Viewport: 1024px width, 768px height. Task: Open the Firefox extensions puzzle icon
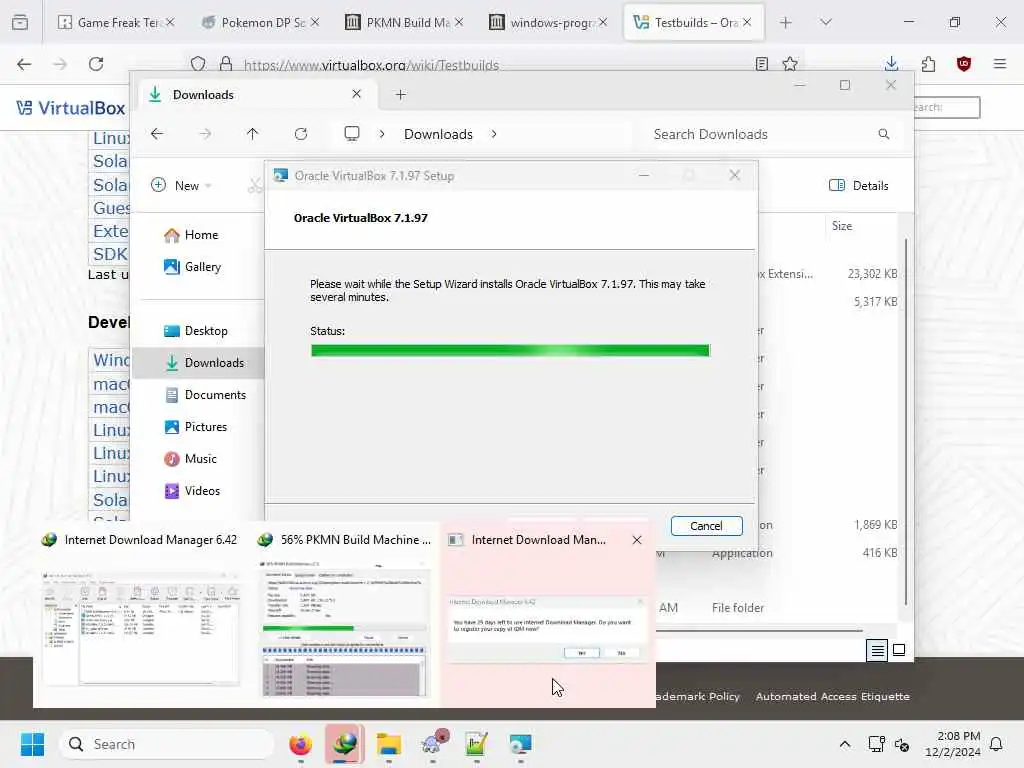[928, 64]
